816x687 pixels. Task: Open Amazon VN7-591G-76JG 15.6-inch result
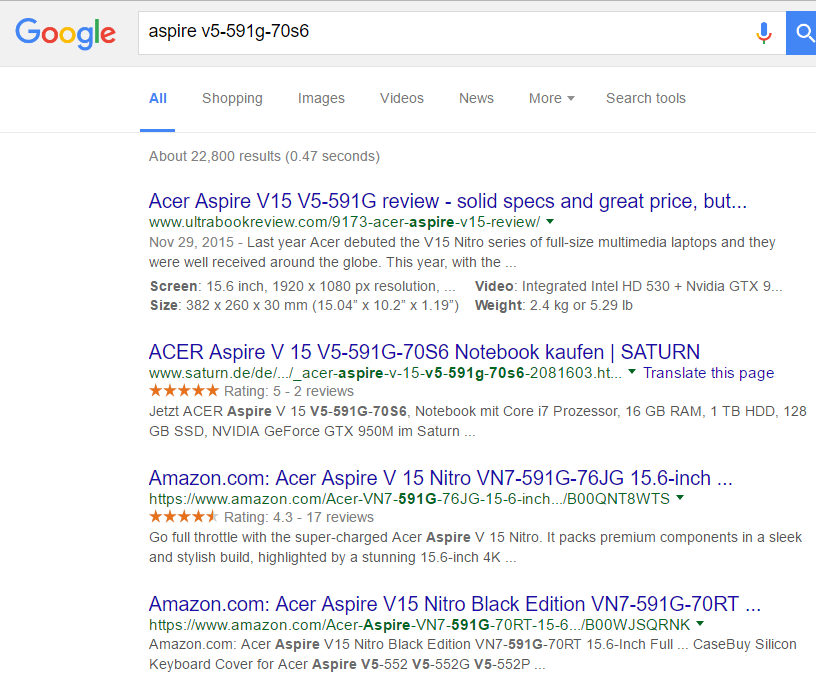click(440, 478)
